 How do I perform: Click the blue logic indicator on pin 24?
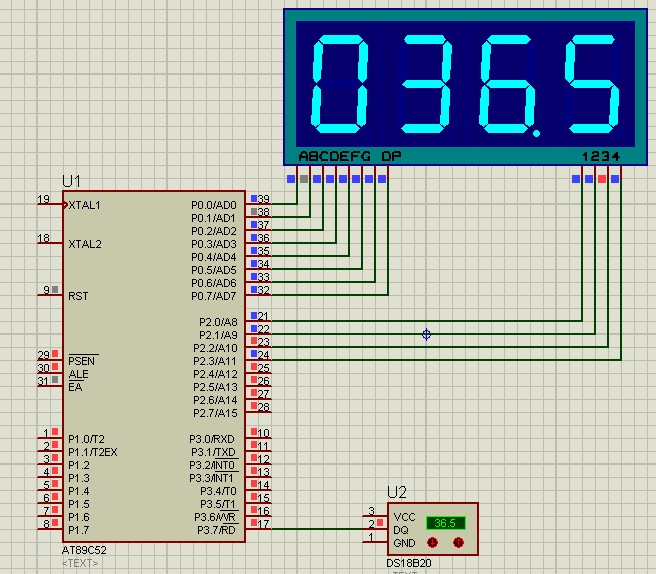[x=254, y=354]
